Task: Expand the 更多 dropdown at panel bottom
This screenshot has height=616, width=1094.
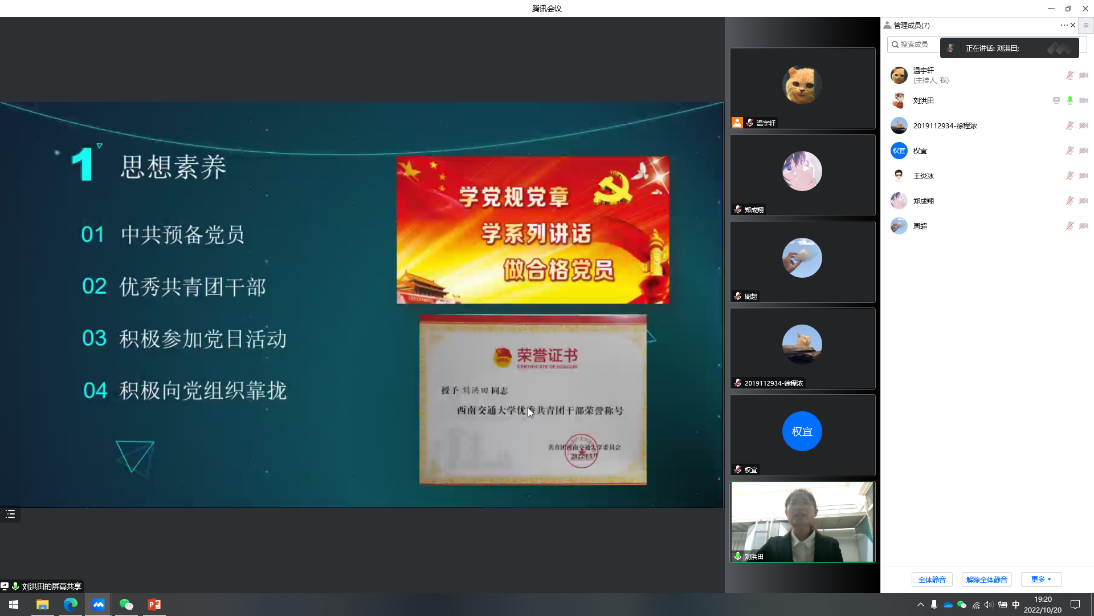Action: point(1041,579)
